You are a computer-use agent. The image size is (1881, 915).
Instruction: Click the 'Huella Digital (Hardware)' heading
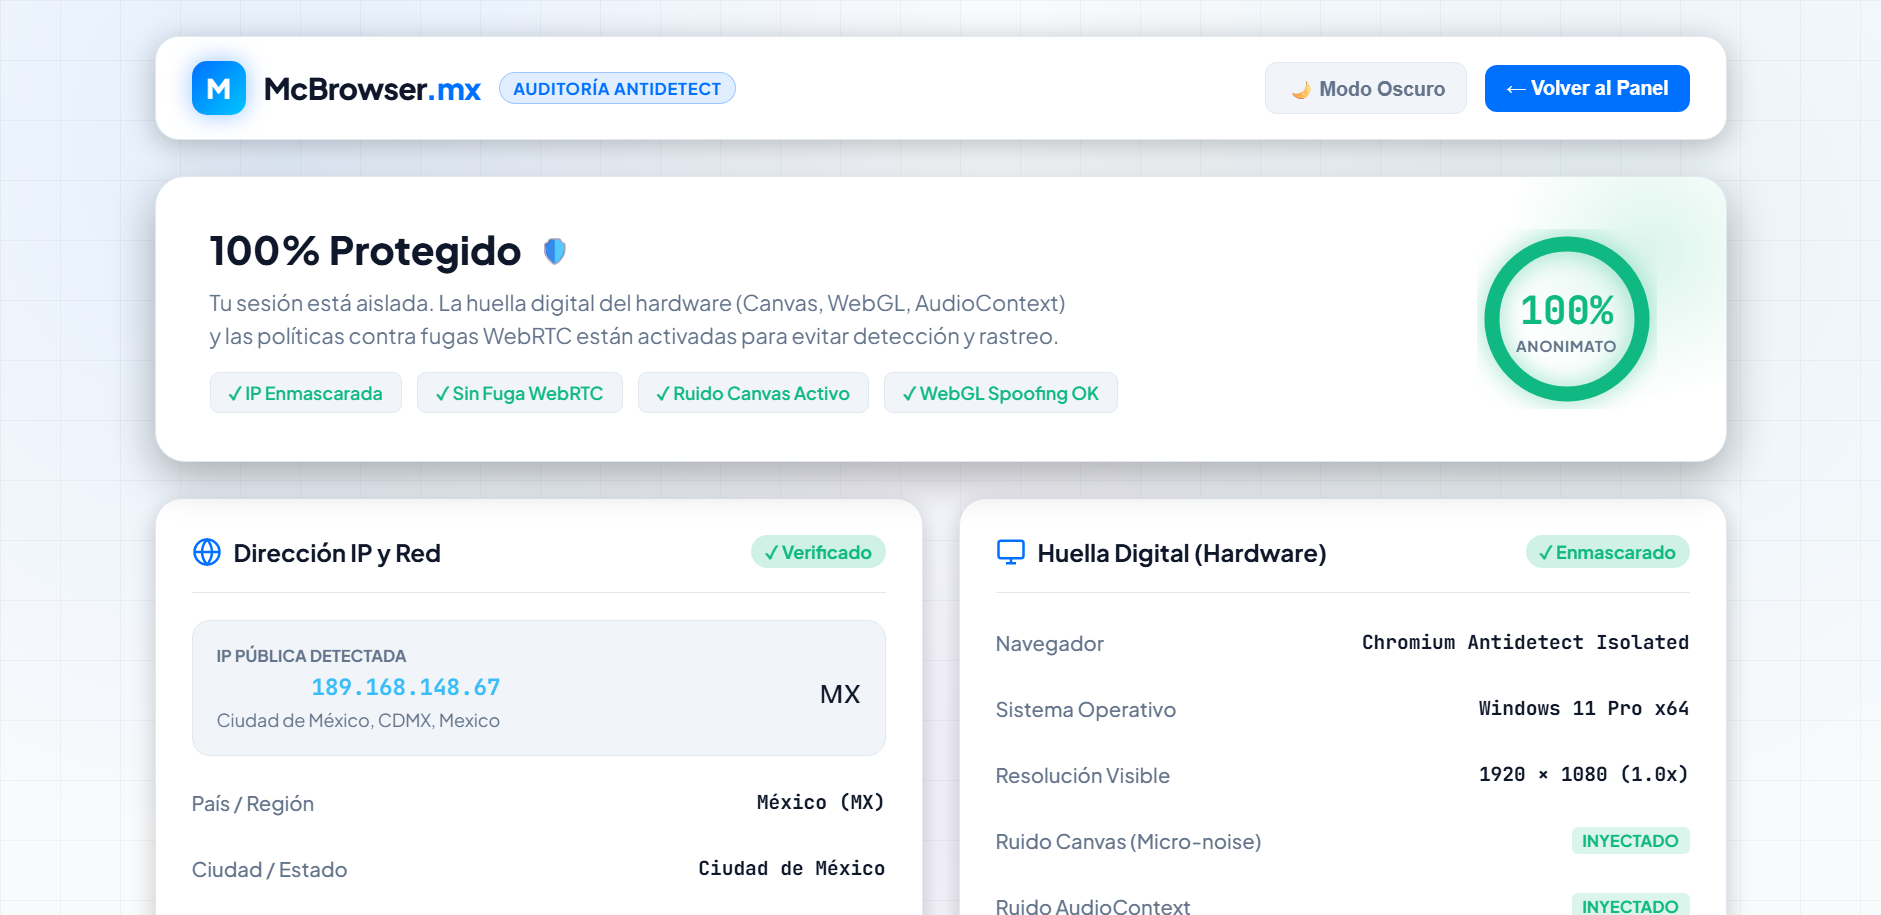1182,553
